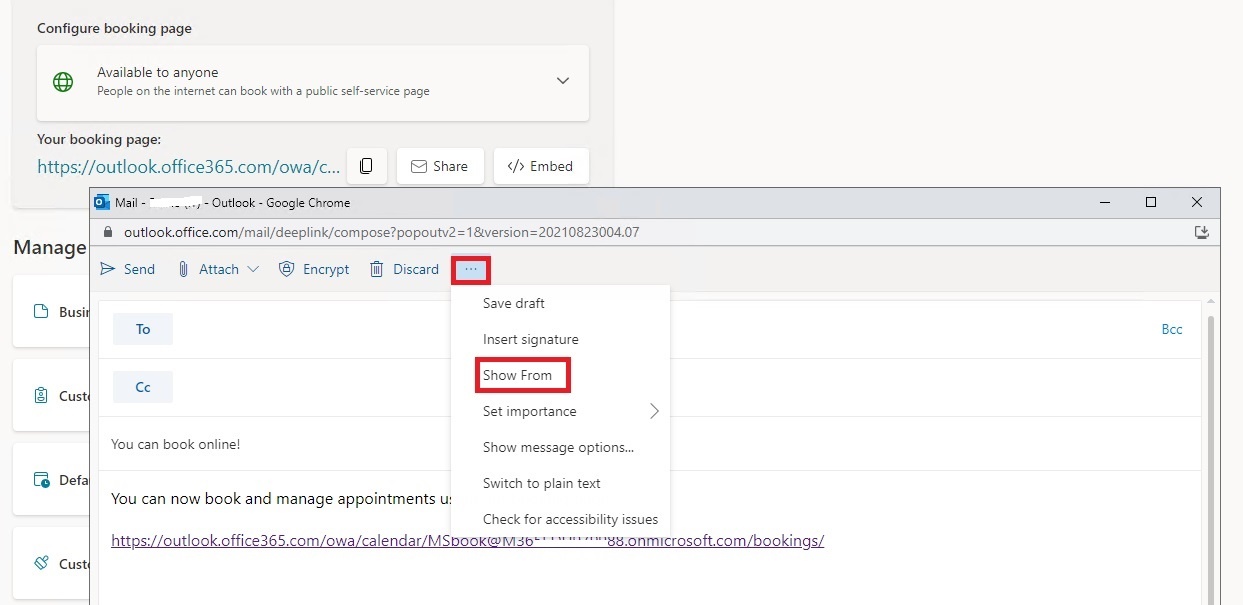The height and width of the screenshot is (605, 1243).
Task: Choose Save draft from the menu
Action: pos(513,303)
